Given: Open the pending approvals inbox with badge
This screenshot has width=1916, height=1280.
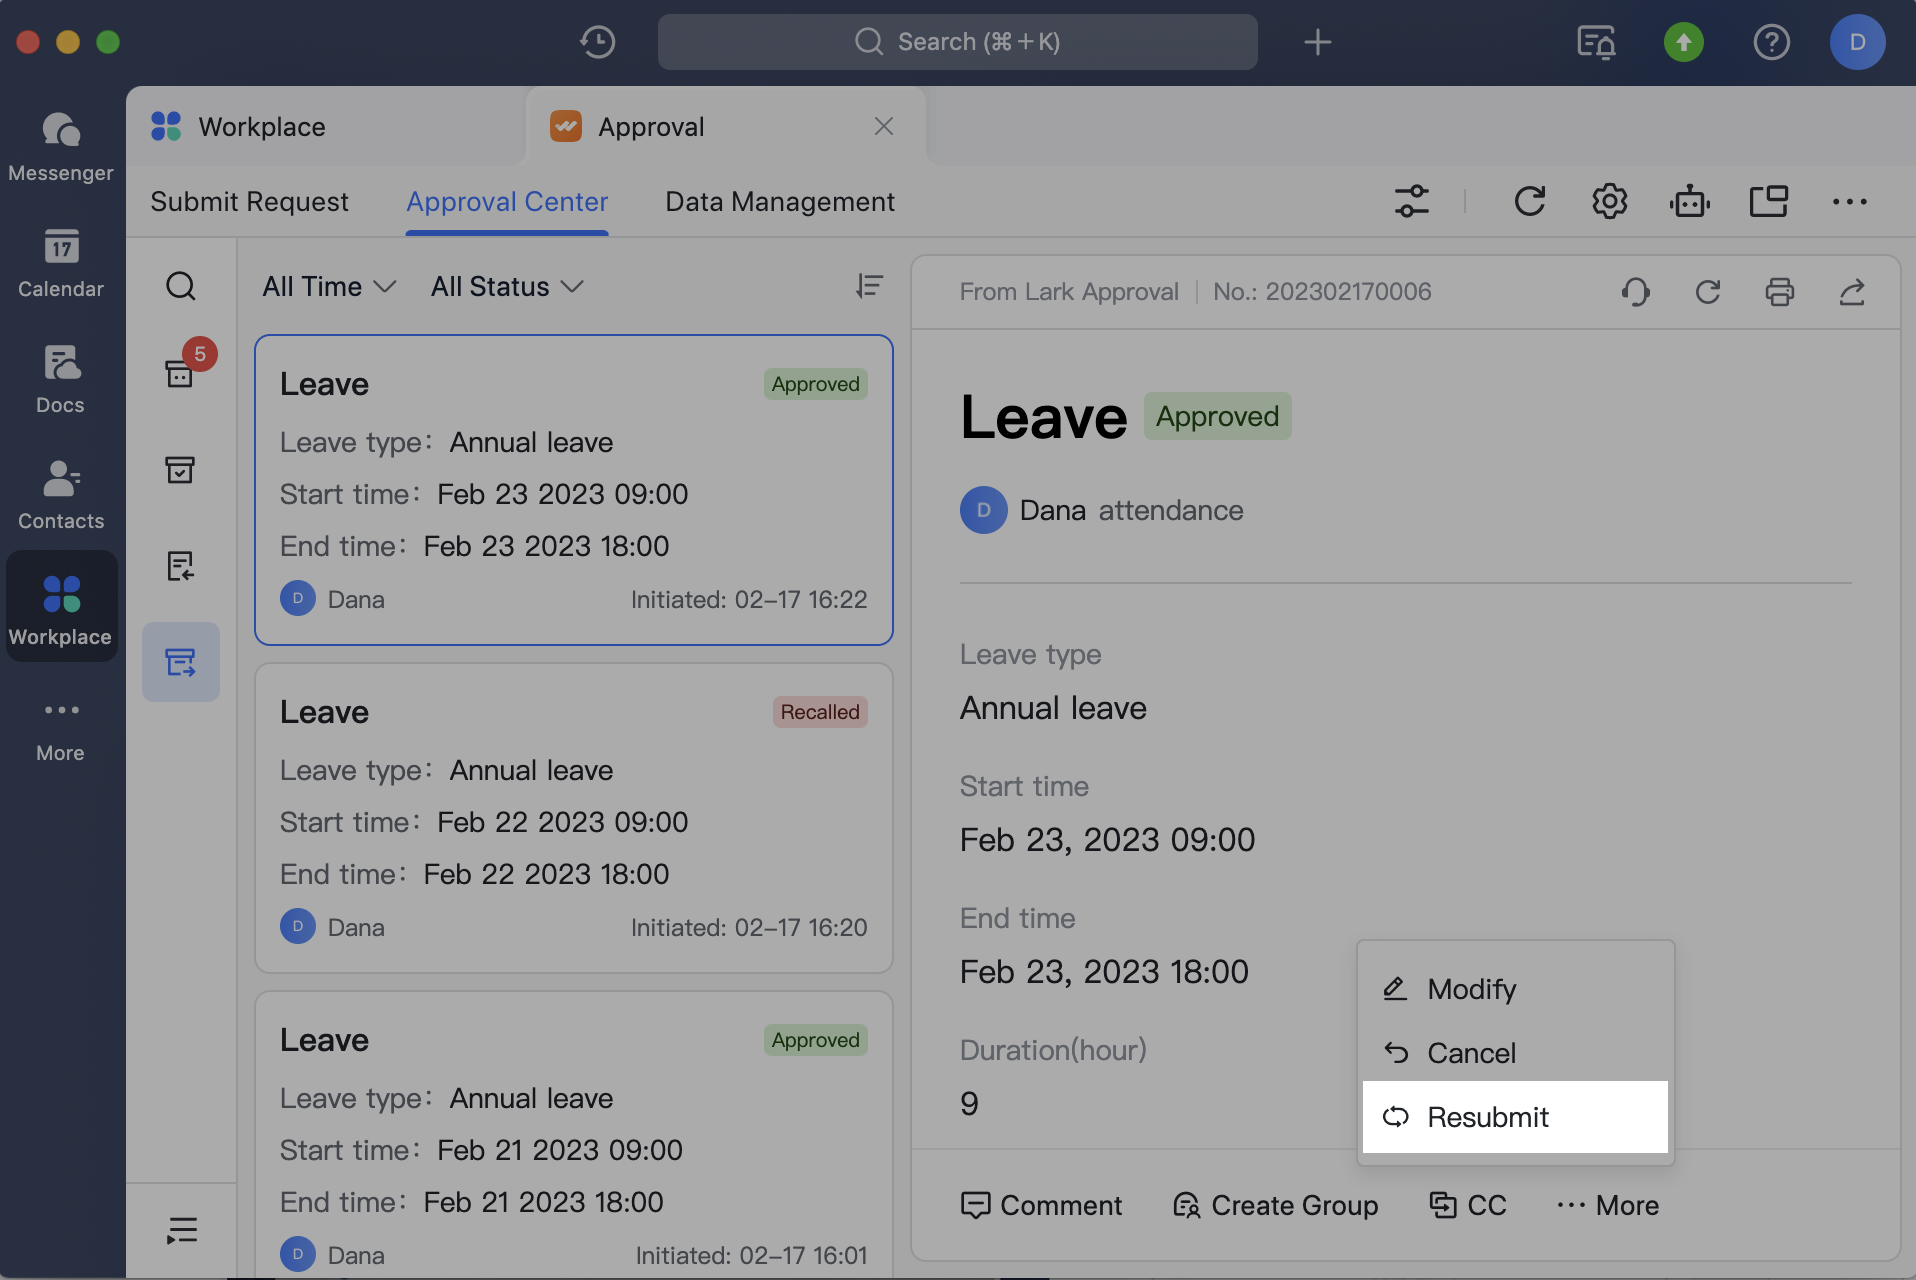Looking at the screenshot, I should pos(180,372).
